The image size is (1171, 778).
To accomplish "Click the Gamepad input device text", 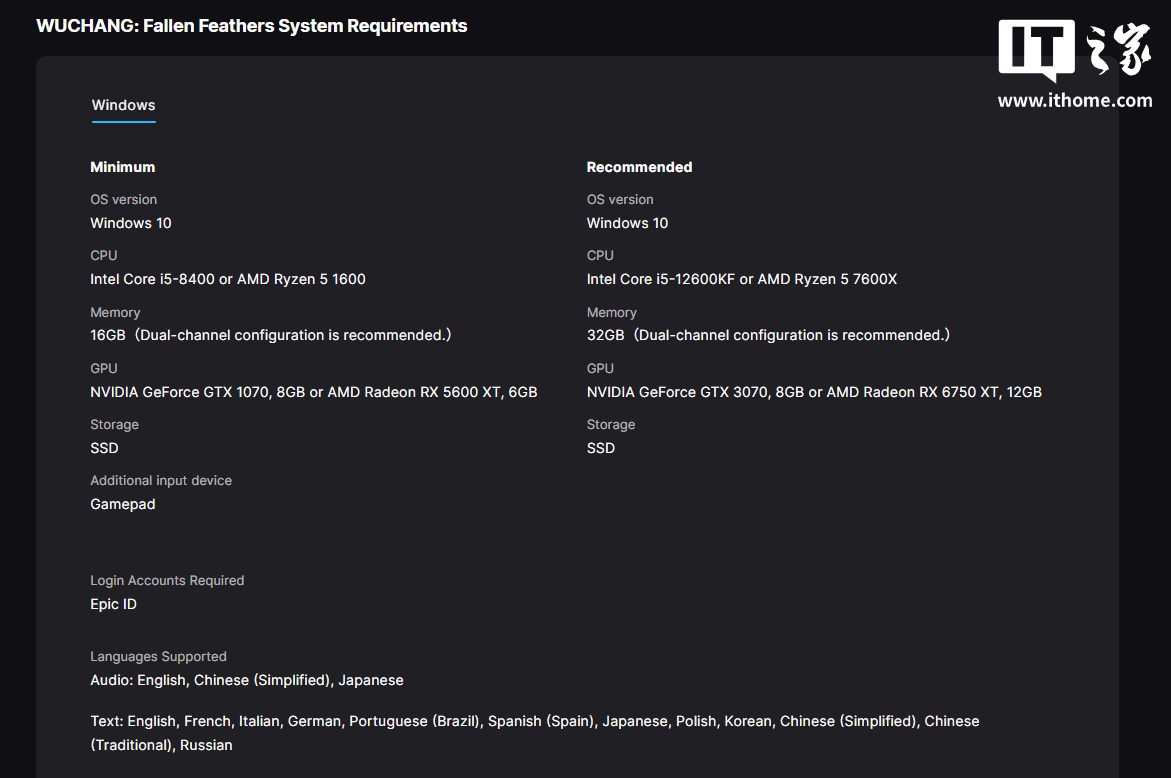I will 123,504.
